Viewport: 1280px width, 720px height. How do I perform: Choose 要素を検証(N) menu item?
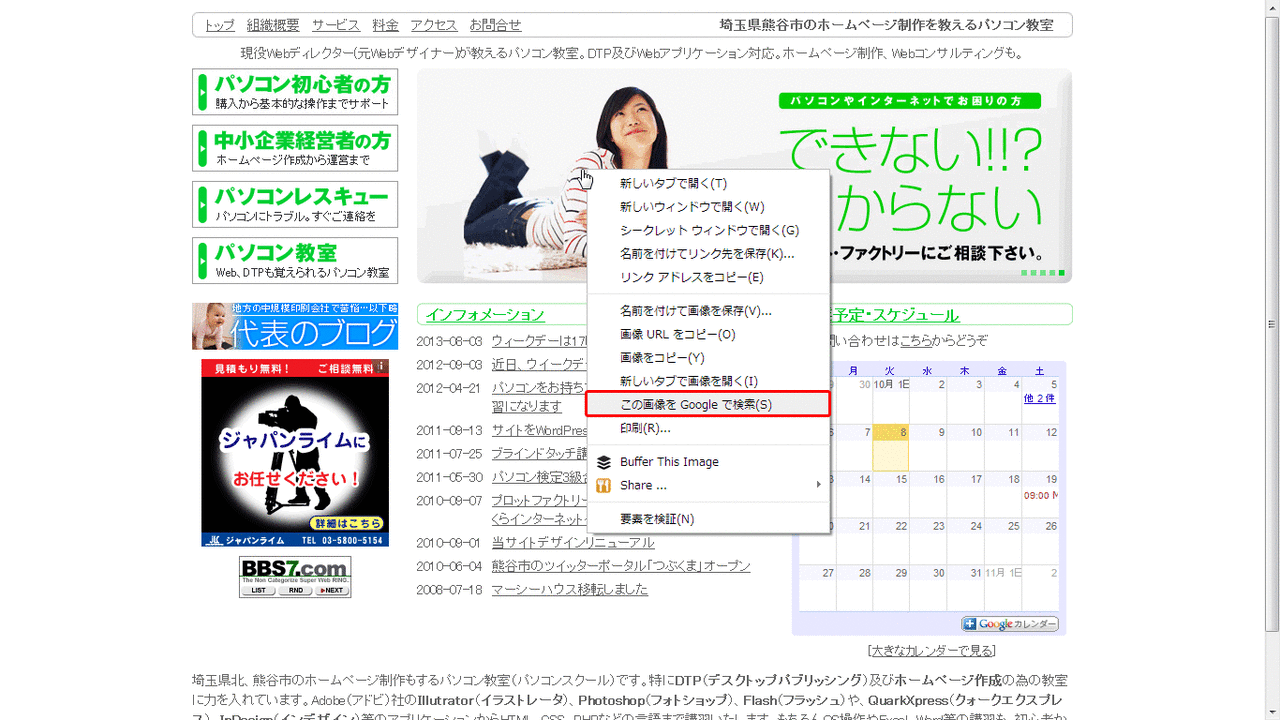pyautogui.click(x=707, y=519)
